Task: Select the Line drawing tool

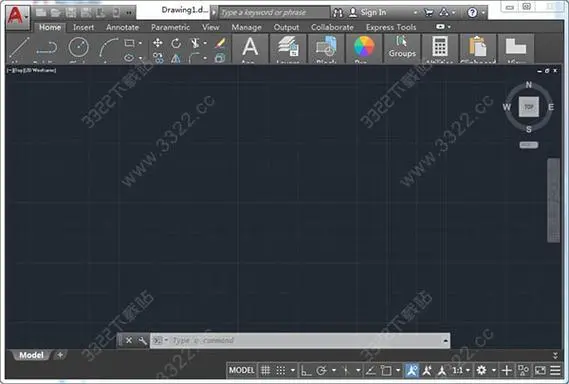Action: (19, 48)
